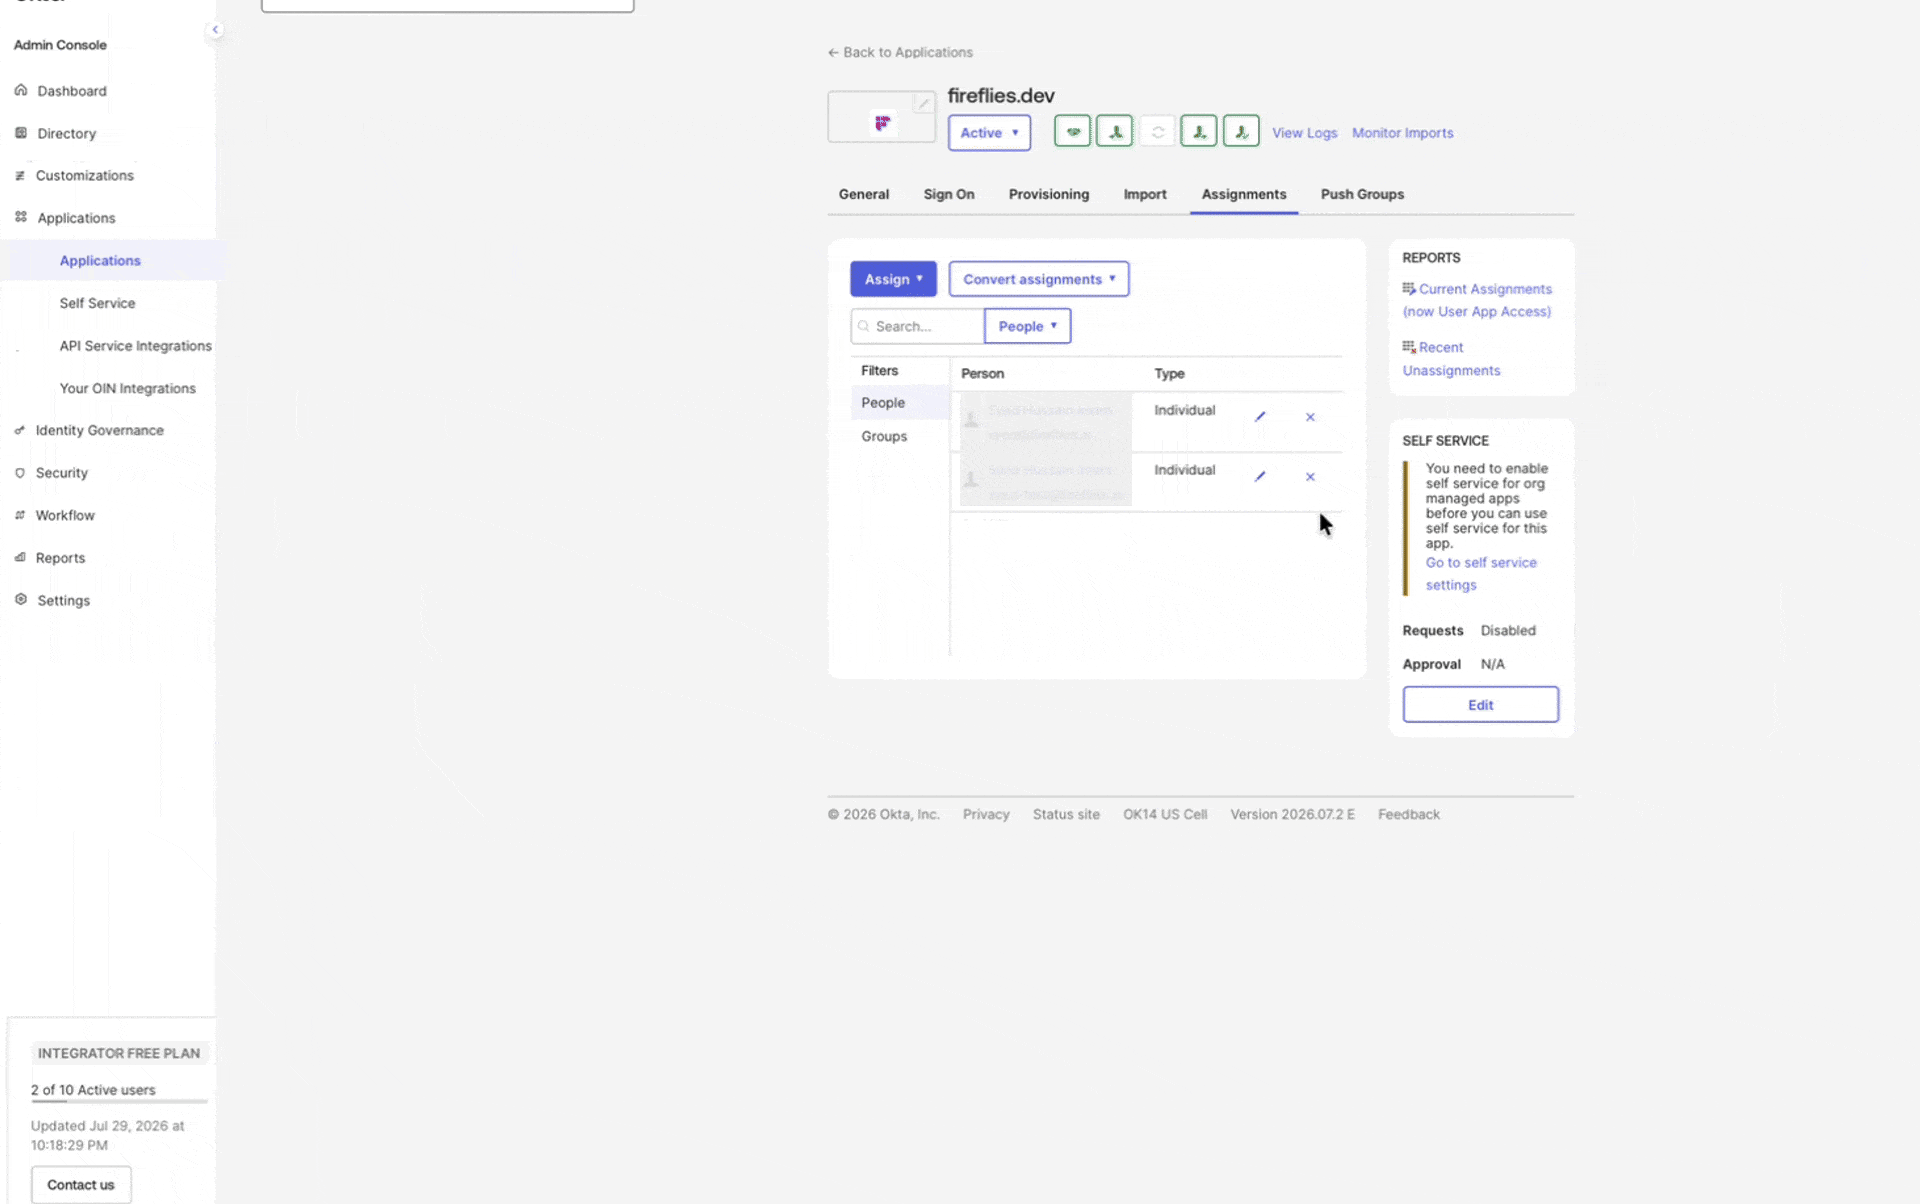Click the Directory icon in sidebar
The width and height of the screenshot is (1920, 1204).
[x=21, y=133]
